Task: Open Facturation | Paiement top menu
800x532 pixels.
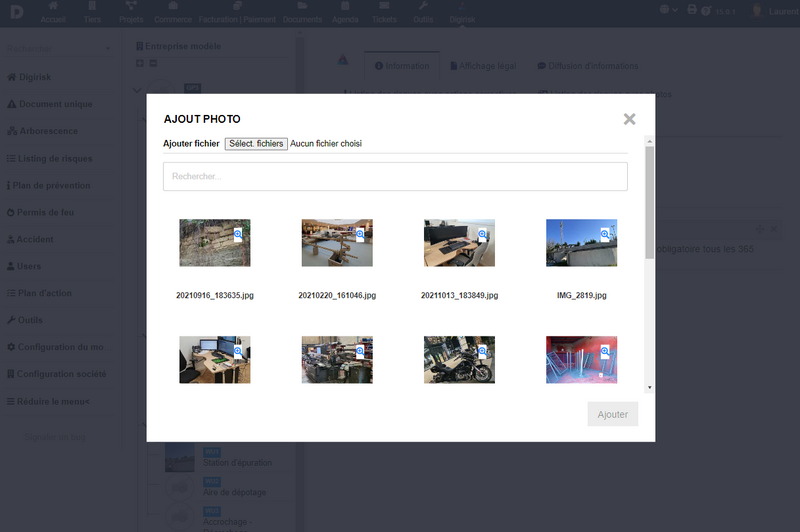Action: pos(237,13)
